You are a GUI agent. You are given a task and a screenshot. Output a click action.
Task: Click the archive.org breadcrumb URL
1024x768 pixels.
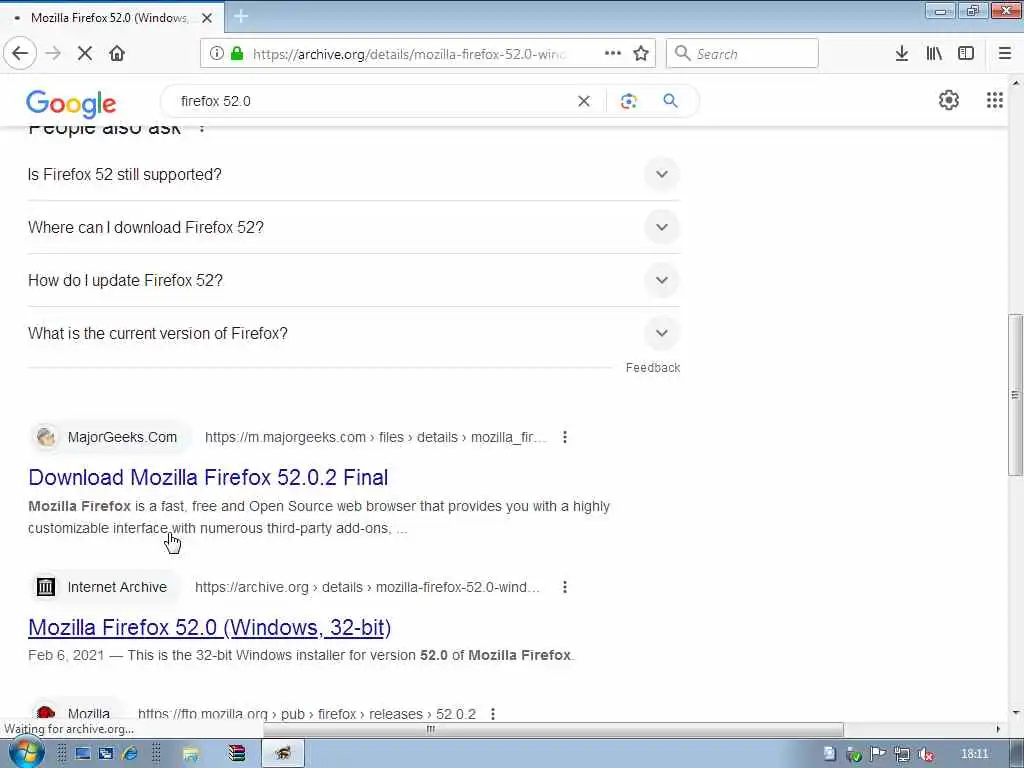[367, 587]
